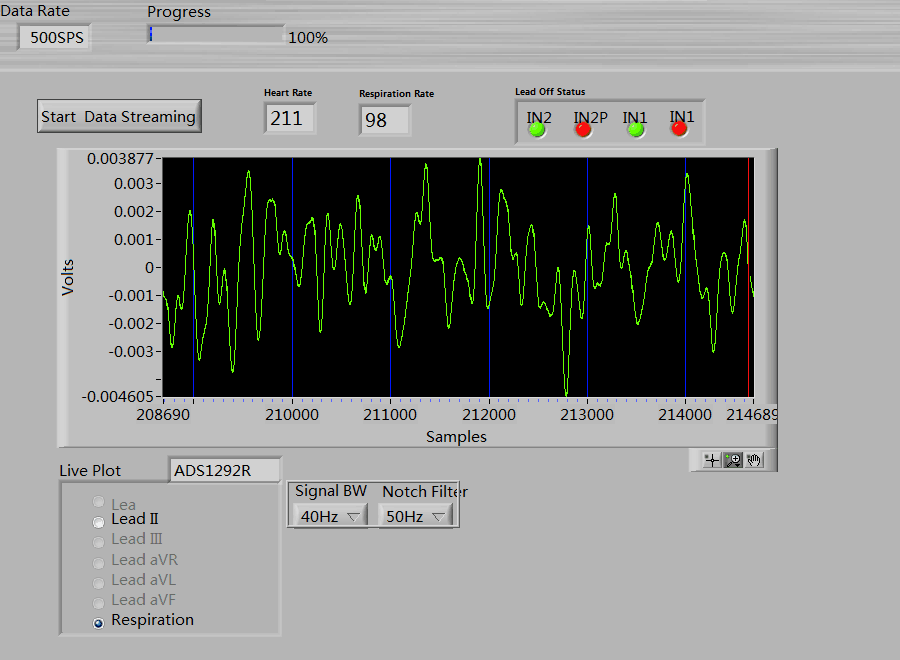The width and height of the screenshot is (900, 660).
Task: Click the ADS1292R Live Plot field
Action: [224, 471]
